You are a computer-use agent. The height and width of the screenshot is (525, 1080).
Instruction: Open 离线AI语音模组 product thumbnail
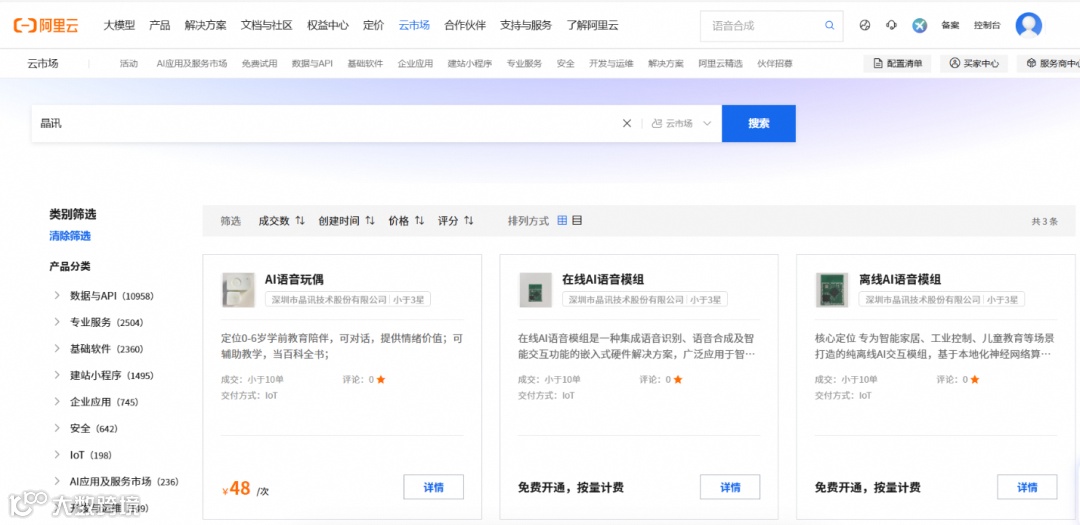832,289
